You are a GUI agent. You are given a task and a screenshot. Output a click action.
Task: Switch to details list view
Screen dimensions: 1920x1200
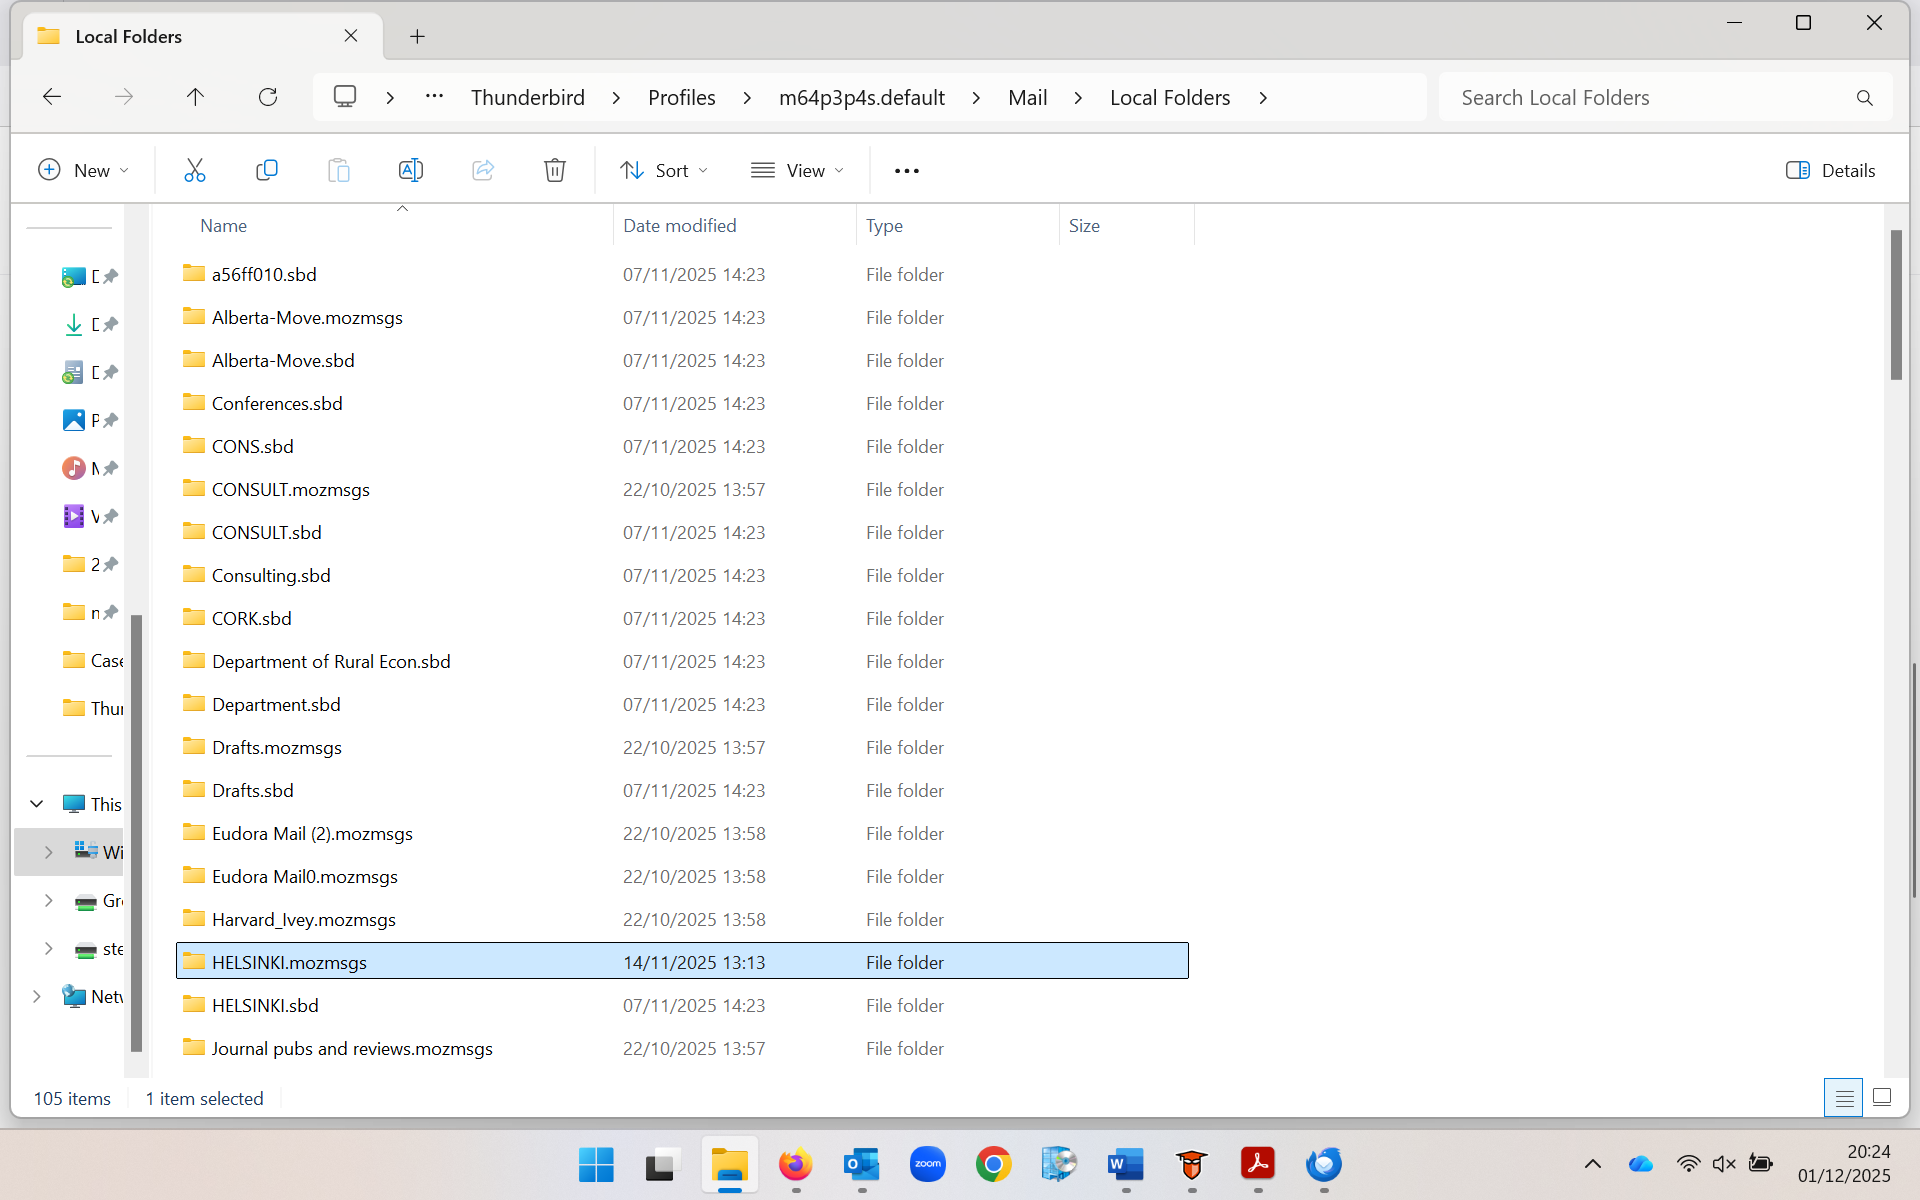pyautogui.click(x=1843, y=1098)
